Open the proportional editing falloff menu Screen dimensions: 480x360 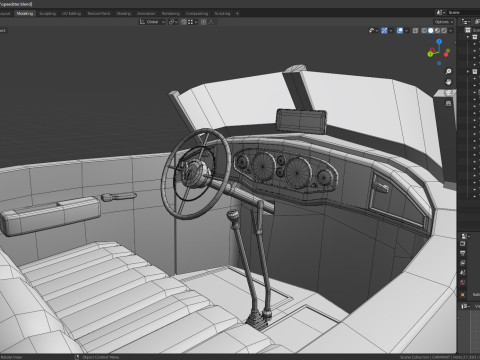[212, 22]
